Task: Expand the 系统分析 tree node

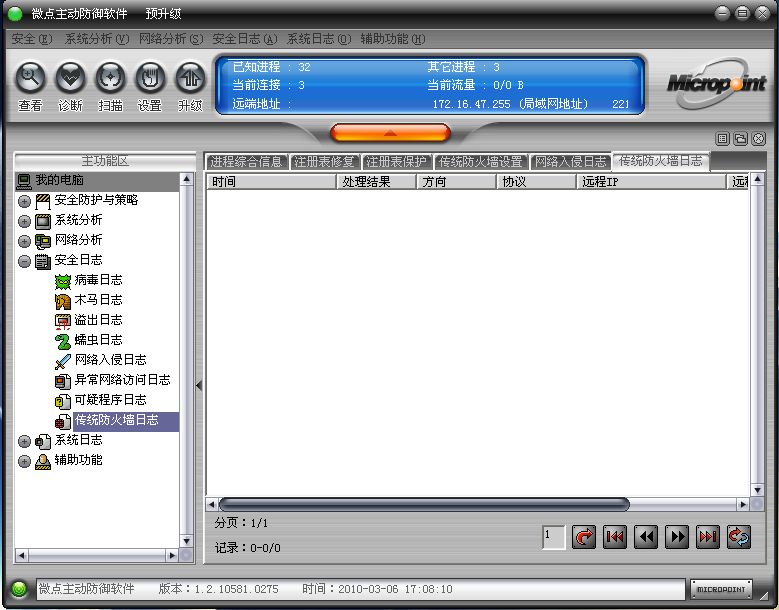Action: tap(24, 221)
